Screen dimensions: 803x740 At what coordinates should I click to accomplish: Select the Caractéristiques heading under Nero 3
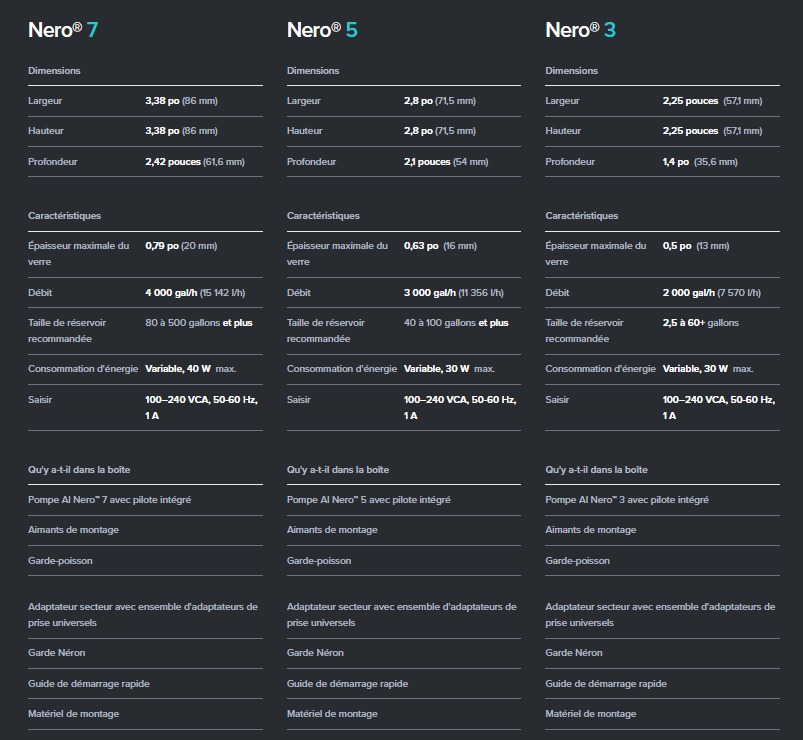point(582,216)
